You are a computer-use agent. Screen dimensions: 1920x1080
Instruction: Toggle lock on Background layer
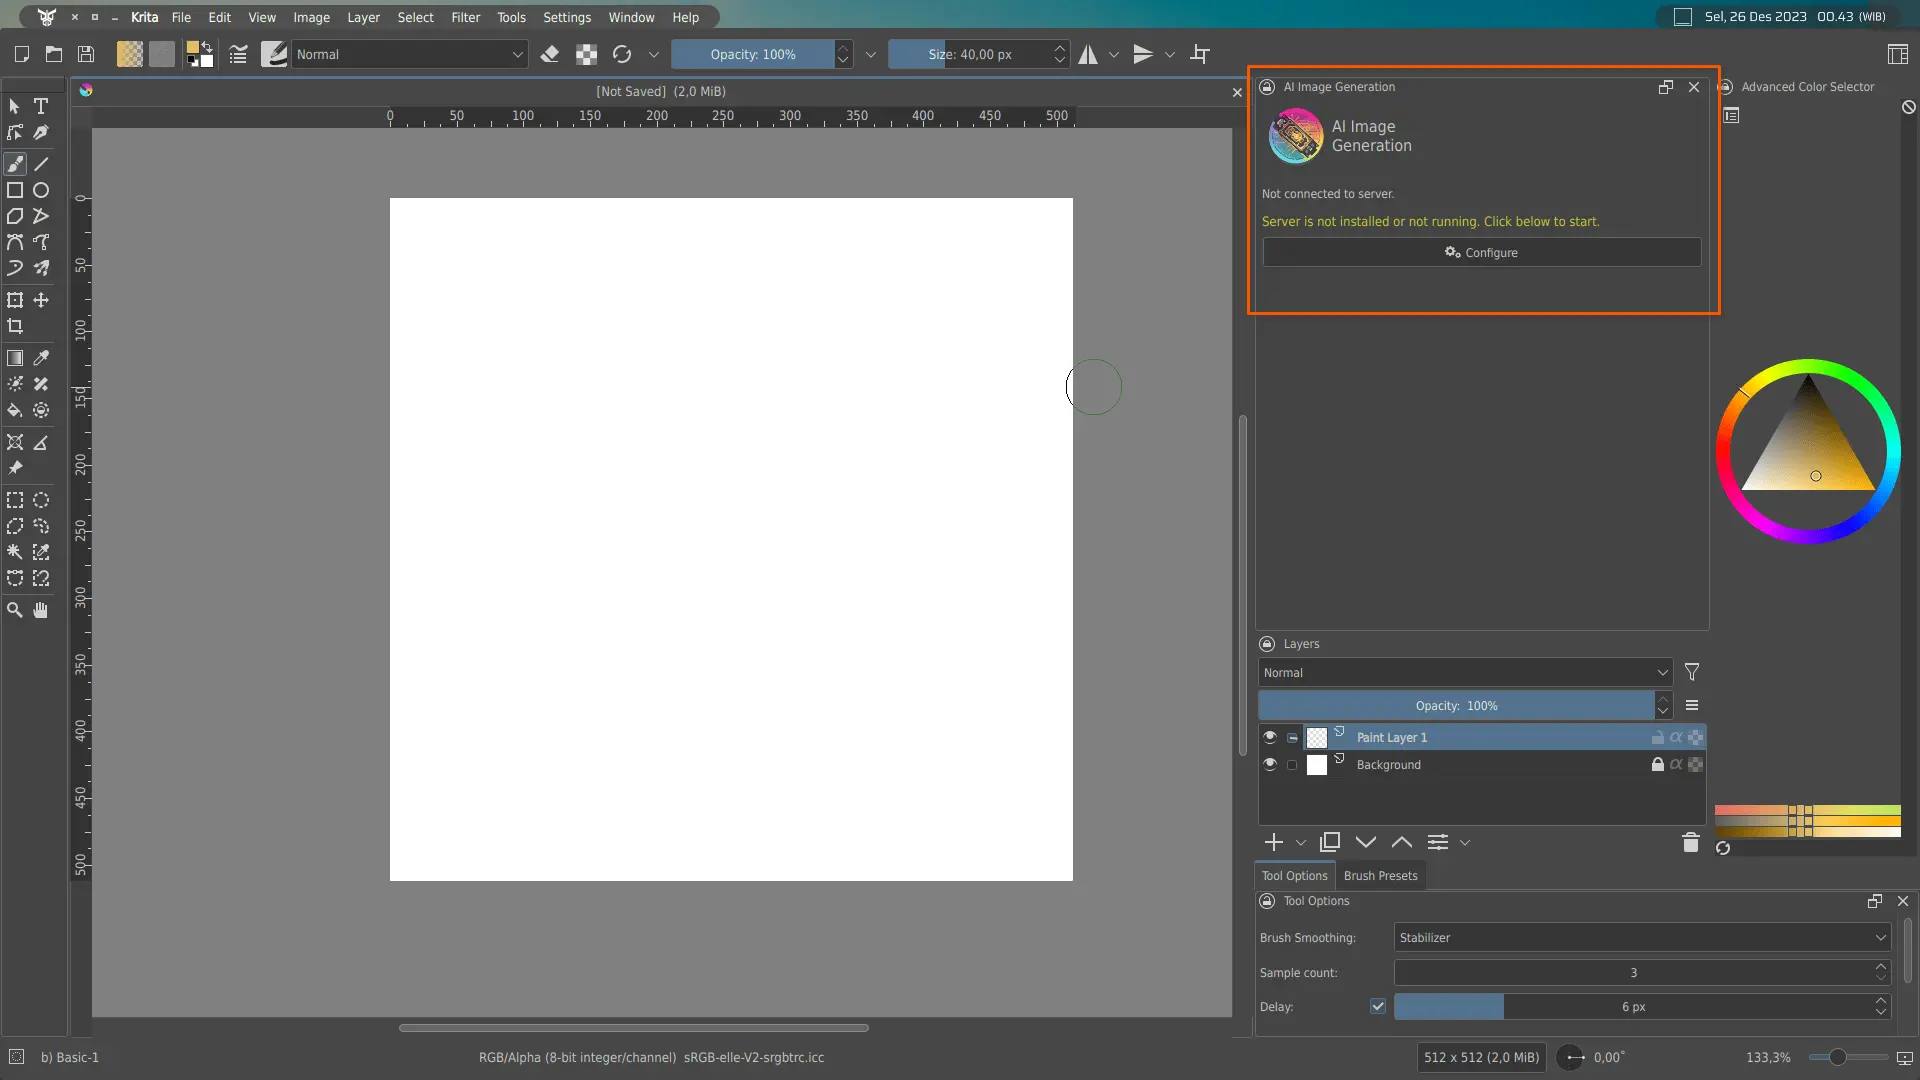1658,764
